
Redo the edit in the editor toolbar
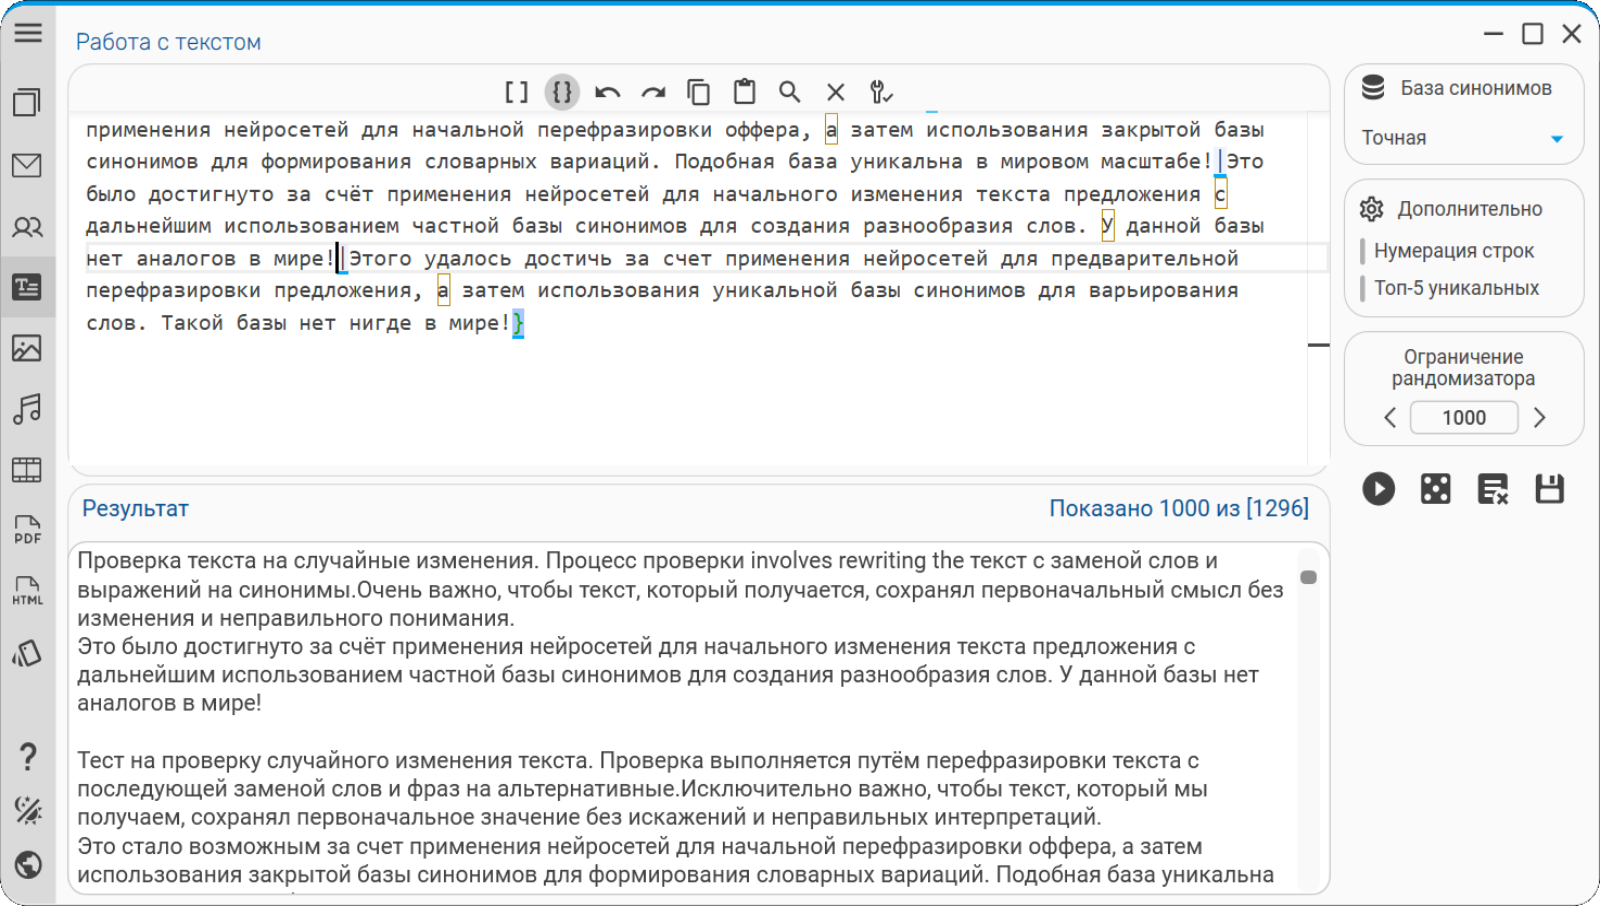tap(653, 92)
